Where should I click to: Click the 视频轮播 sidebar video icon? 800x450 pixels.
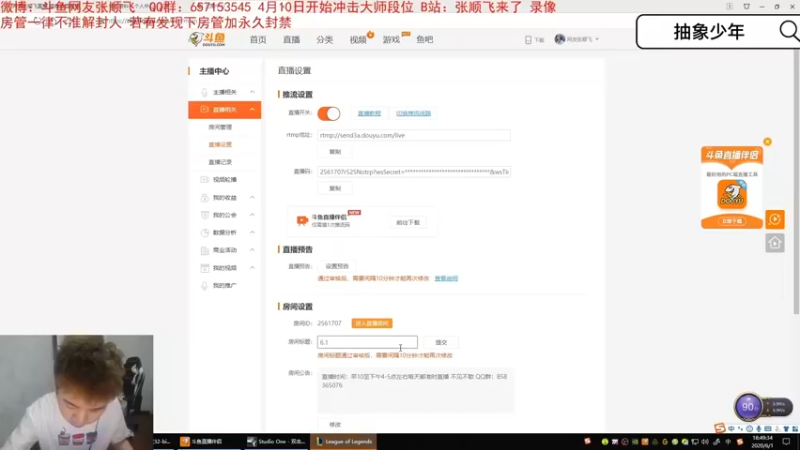tap(205, 180)
